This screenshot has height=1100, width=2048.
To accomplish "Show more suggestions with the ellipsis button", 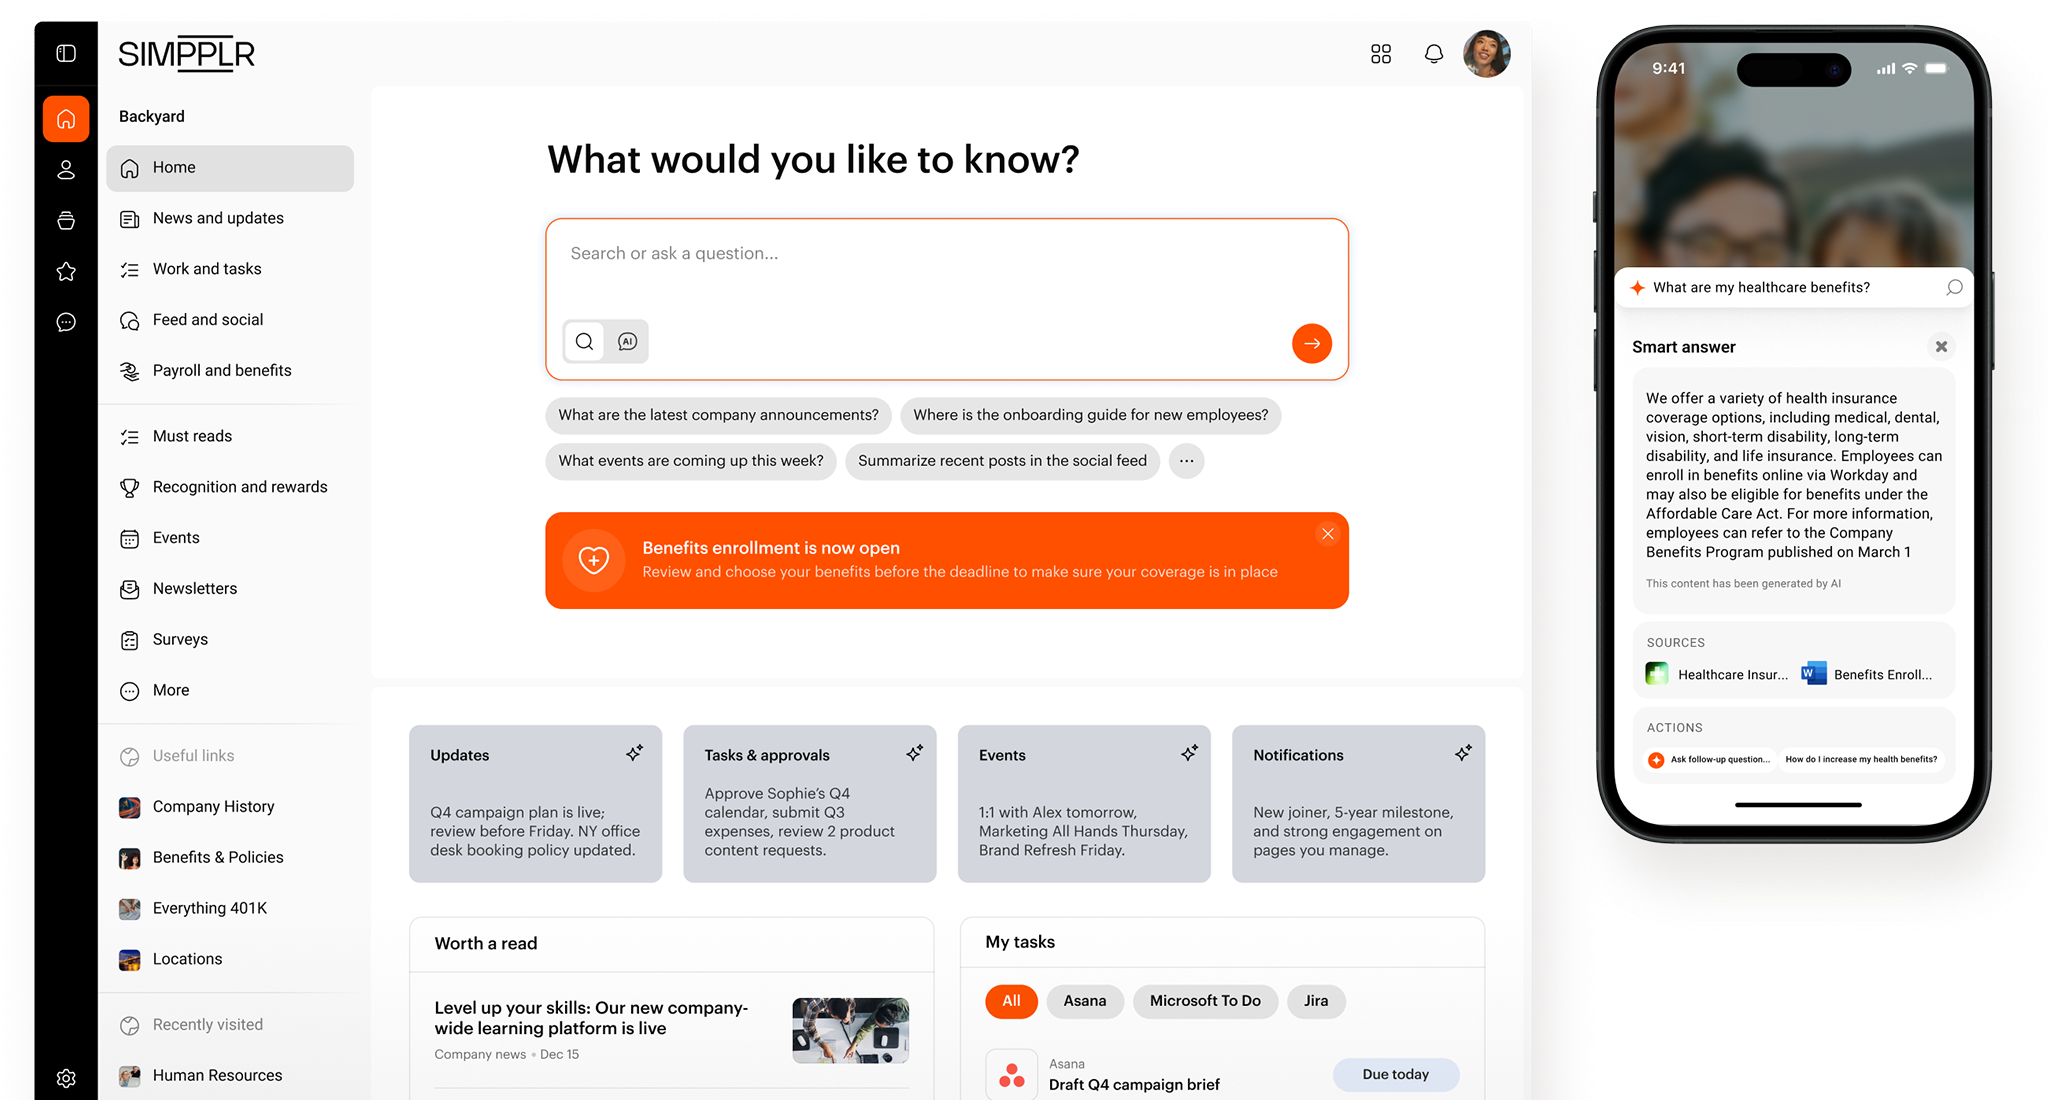I will (x=1186, y=461).
